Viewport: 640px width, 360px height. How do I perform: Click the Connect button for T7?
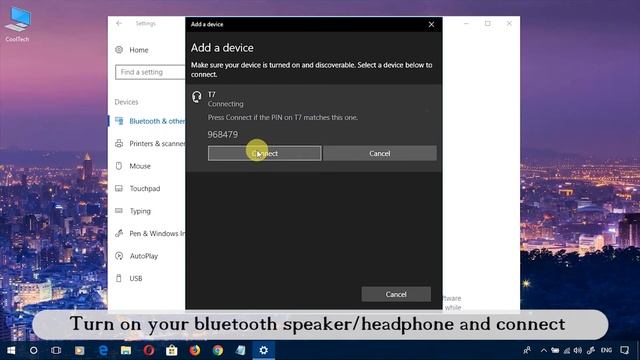tap(264, 153)
